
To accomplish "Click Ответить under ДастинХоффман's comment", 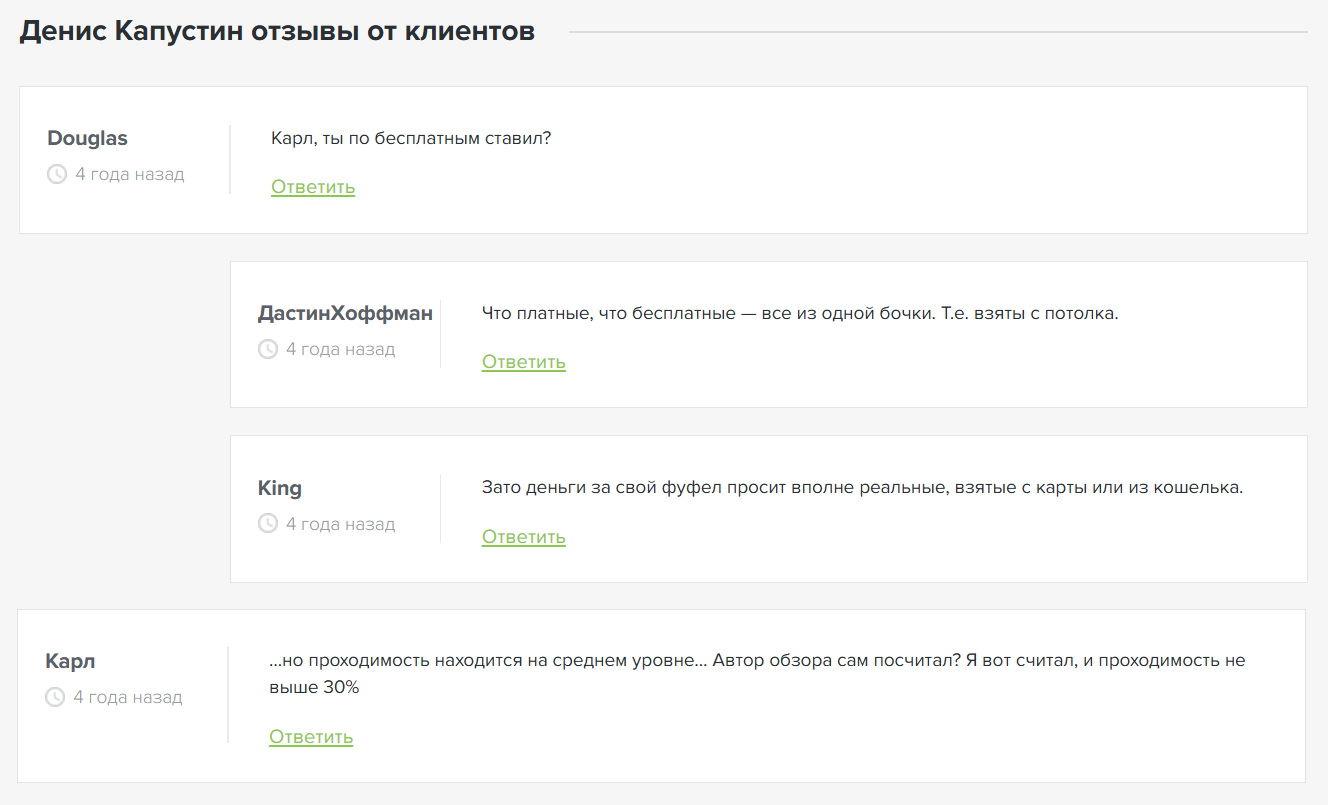I will (524, 362).
